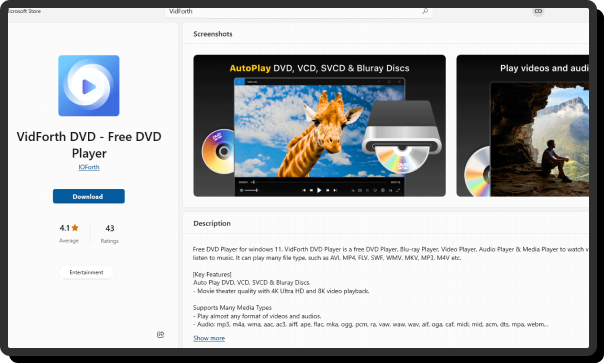Open the IOForth publisher link

(89, 167)
